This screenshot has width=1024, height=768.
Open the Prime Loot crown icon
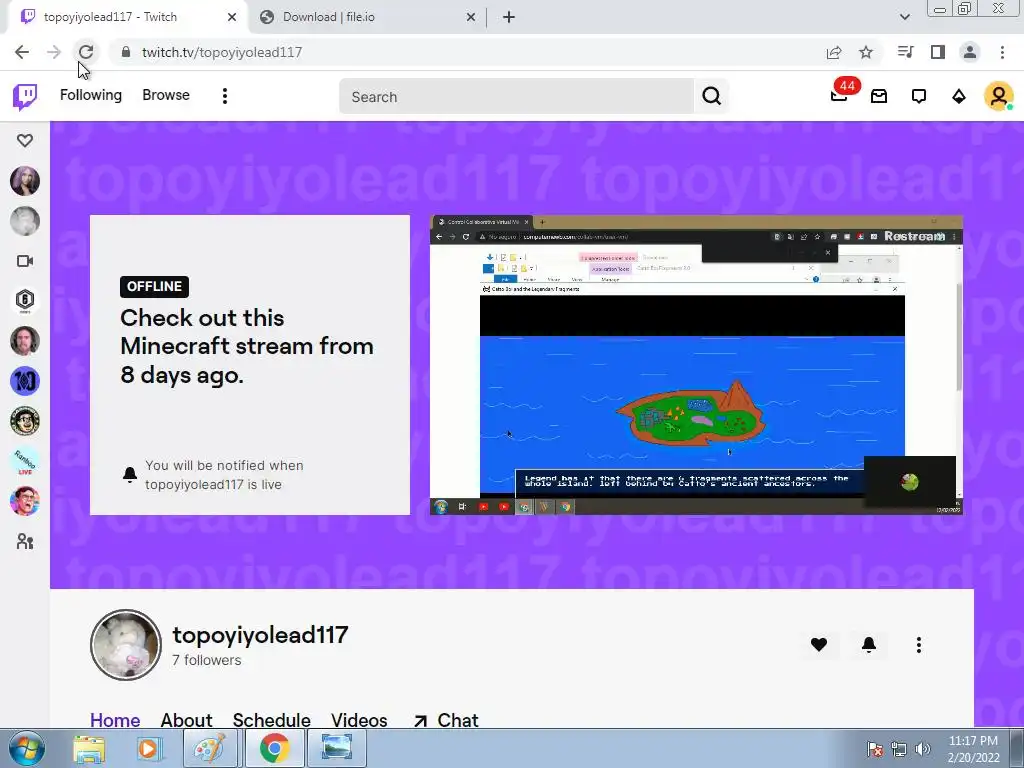point(879,97)
